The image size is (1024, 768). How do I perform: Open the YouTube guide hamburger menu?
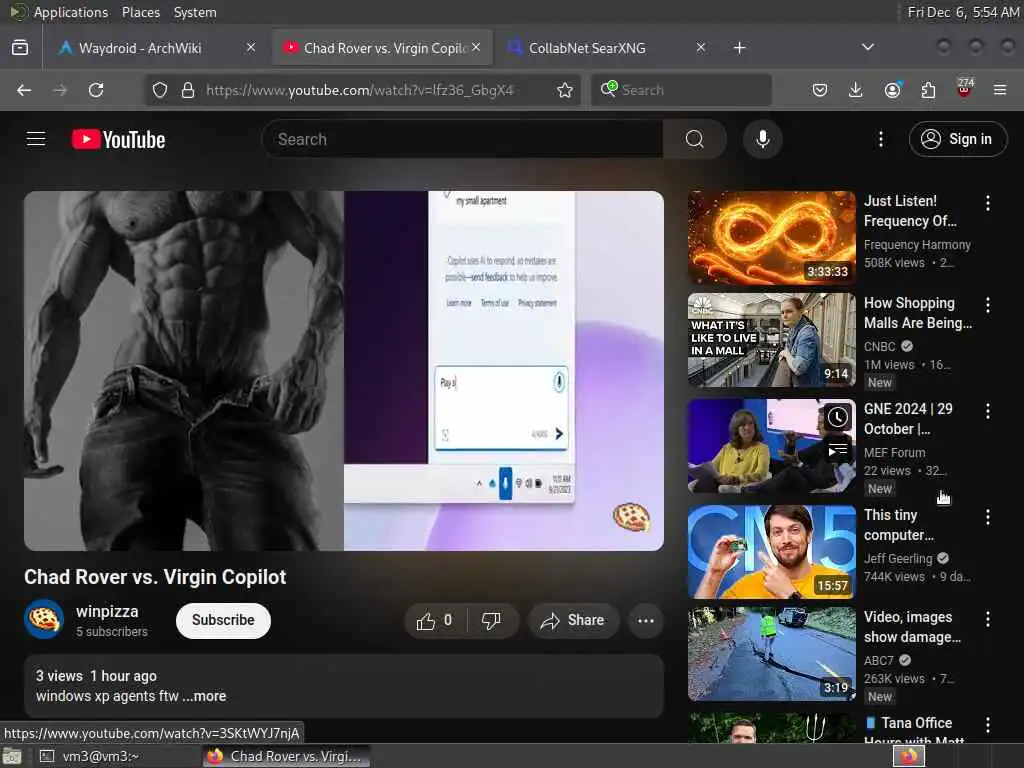[x=36, y=139]
